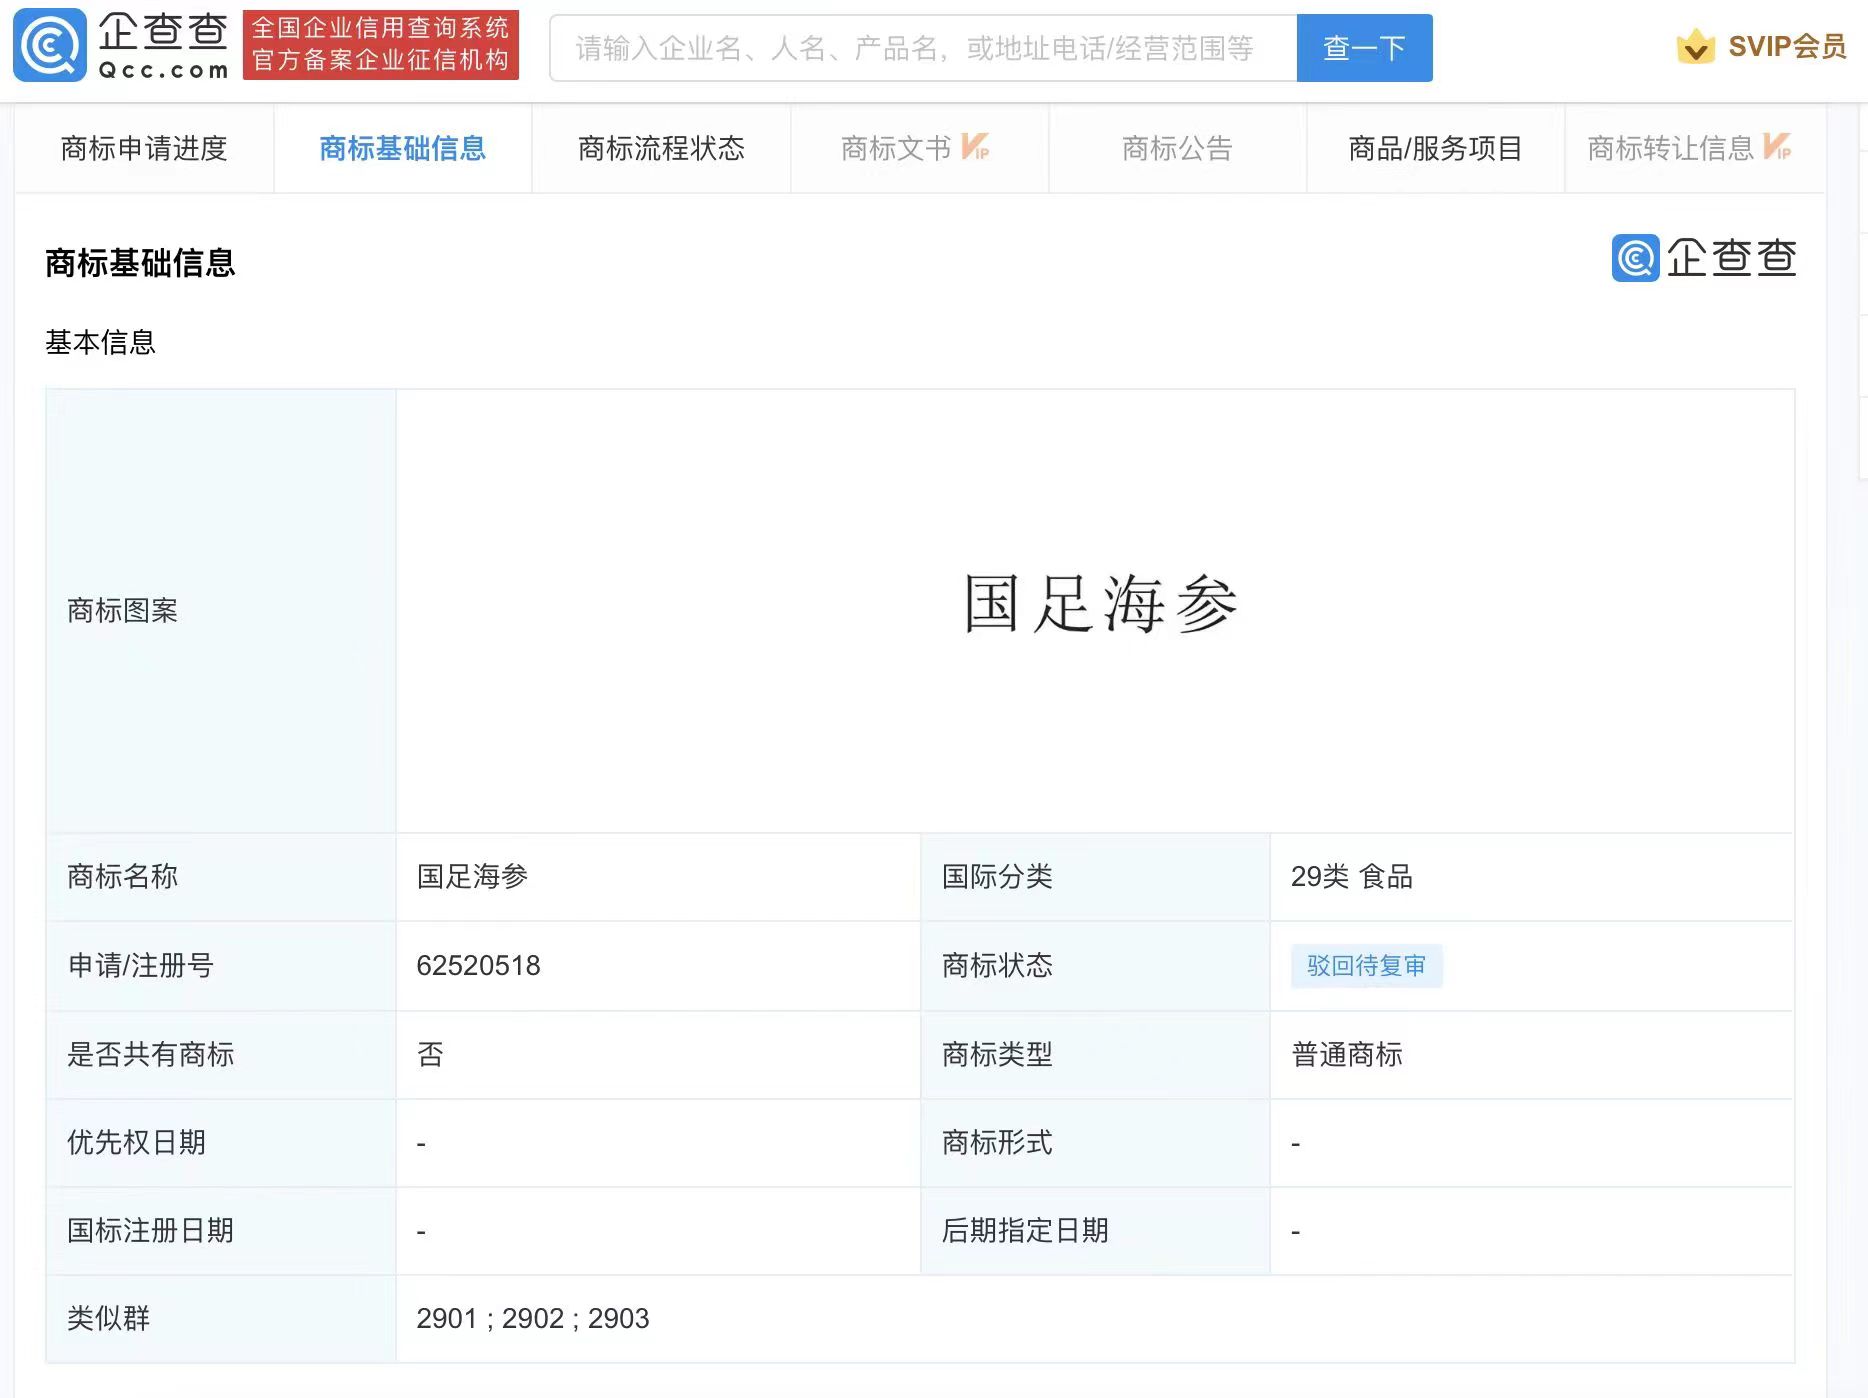
Task: Click the VIP badge beside 商标转让信息
Action: (x=1777, y=147)
